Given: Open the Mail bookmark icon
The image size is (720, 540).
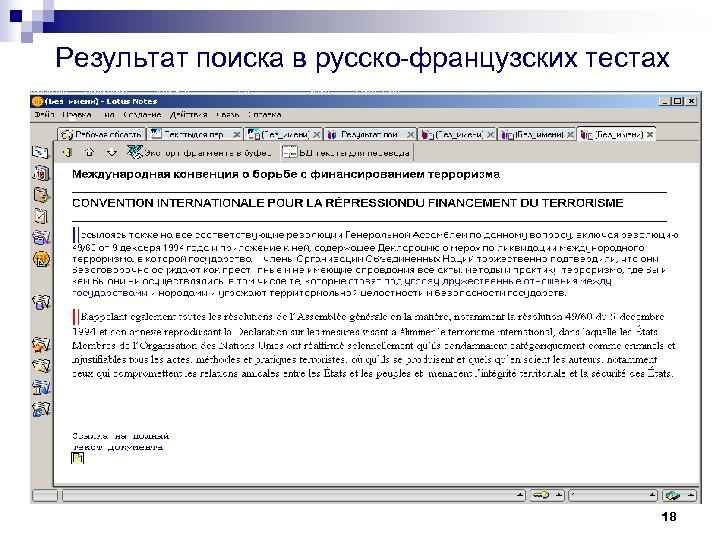Looking at the screenshot, I should [40, 152].
